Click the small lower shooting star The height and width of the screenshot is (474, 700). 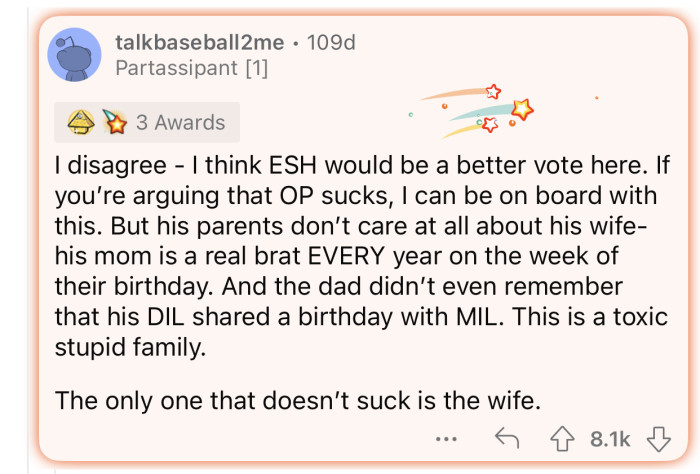488,125
